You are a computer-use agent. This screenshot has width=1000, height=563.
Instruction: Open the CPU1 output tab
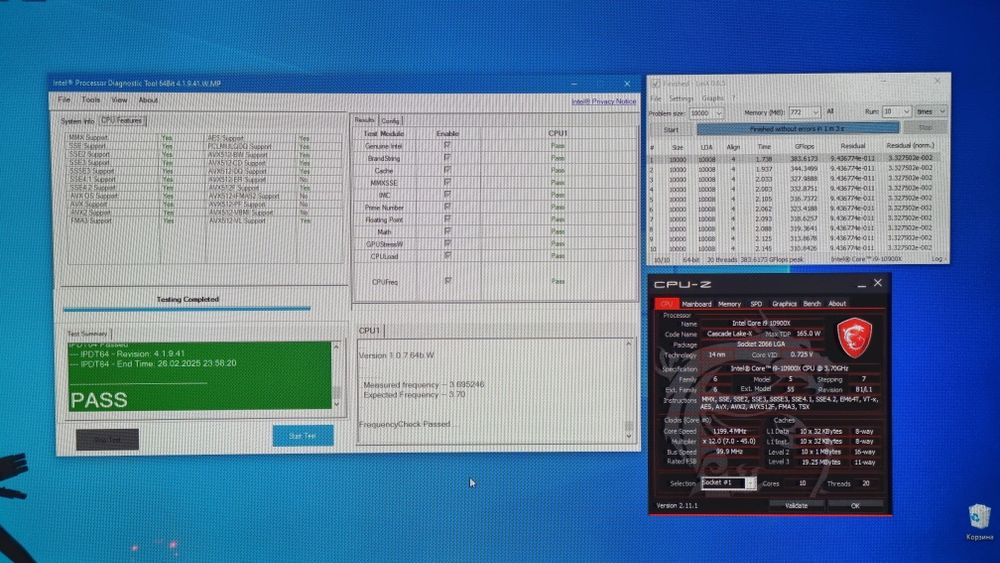coord(369,330)
